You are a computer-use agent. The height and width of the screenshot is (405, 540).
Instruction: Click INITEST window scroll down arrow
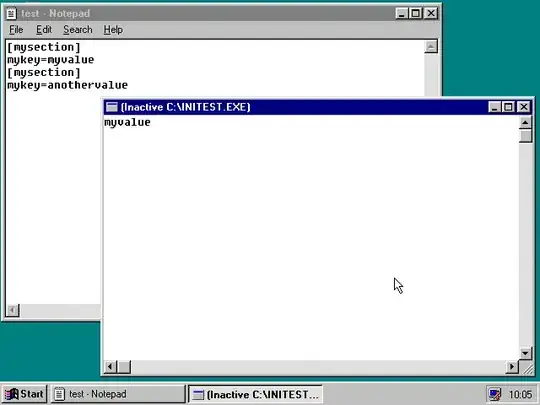pos(525,353)
